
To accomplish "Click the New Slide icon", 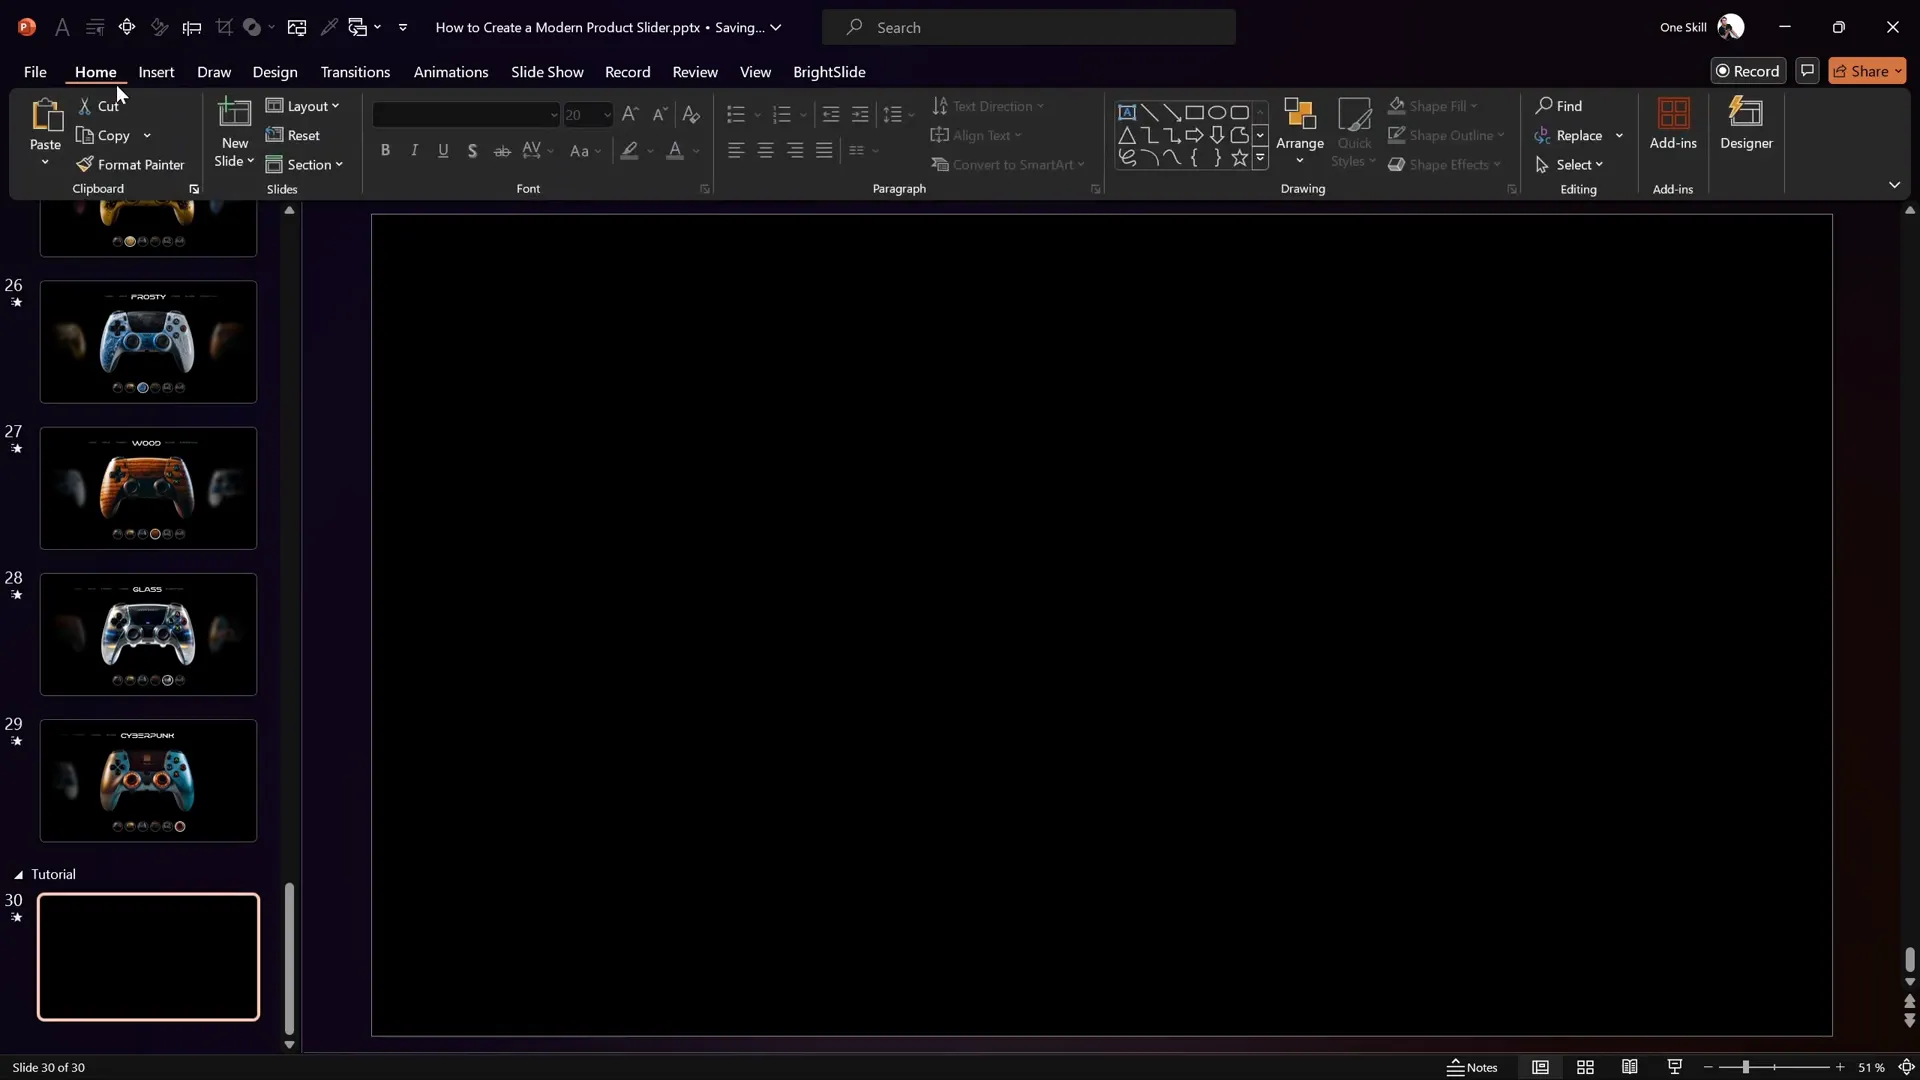I will 234,113.
